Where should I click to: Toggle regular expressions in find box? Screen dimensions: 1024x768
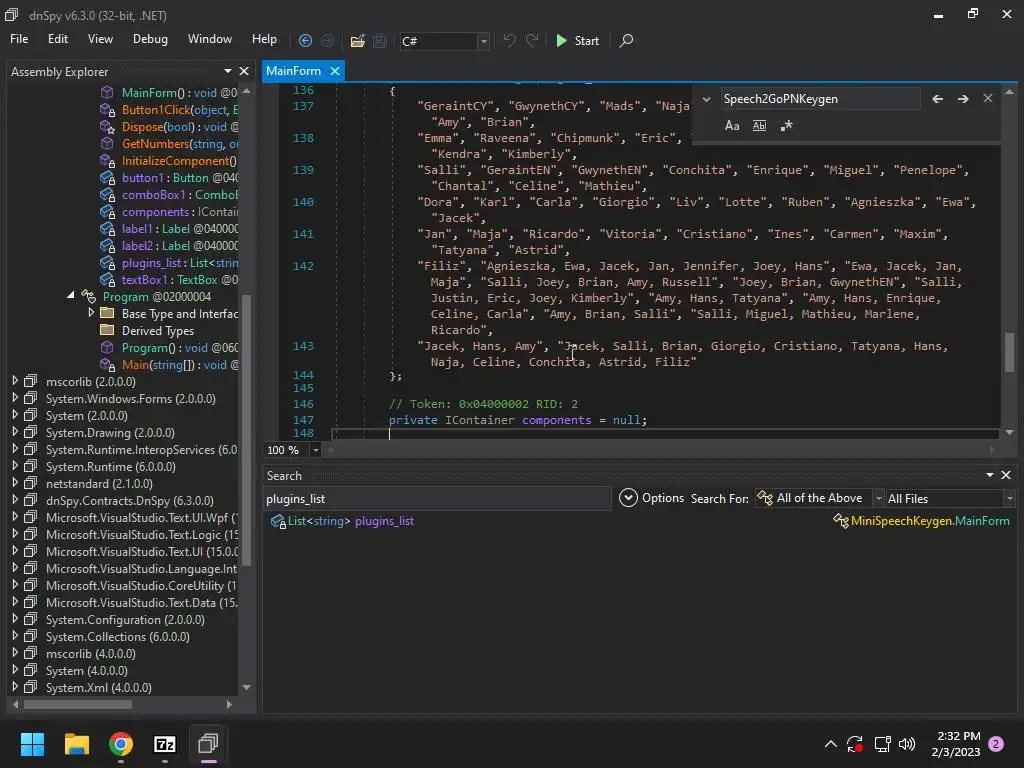click(x=786, y=125)
